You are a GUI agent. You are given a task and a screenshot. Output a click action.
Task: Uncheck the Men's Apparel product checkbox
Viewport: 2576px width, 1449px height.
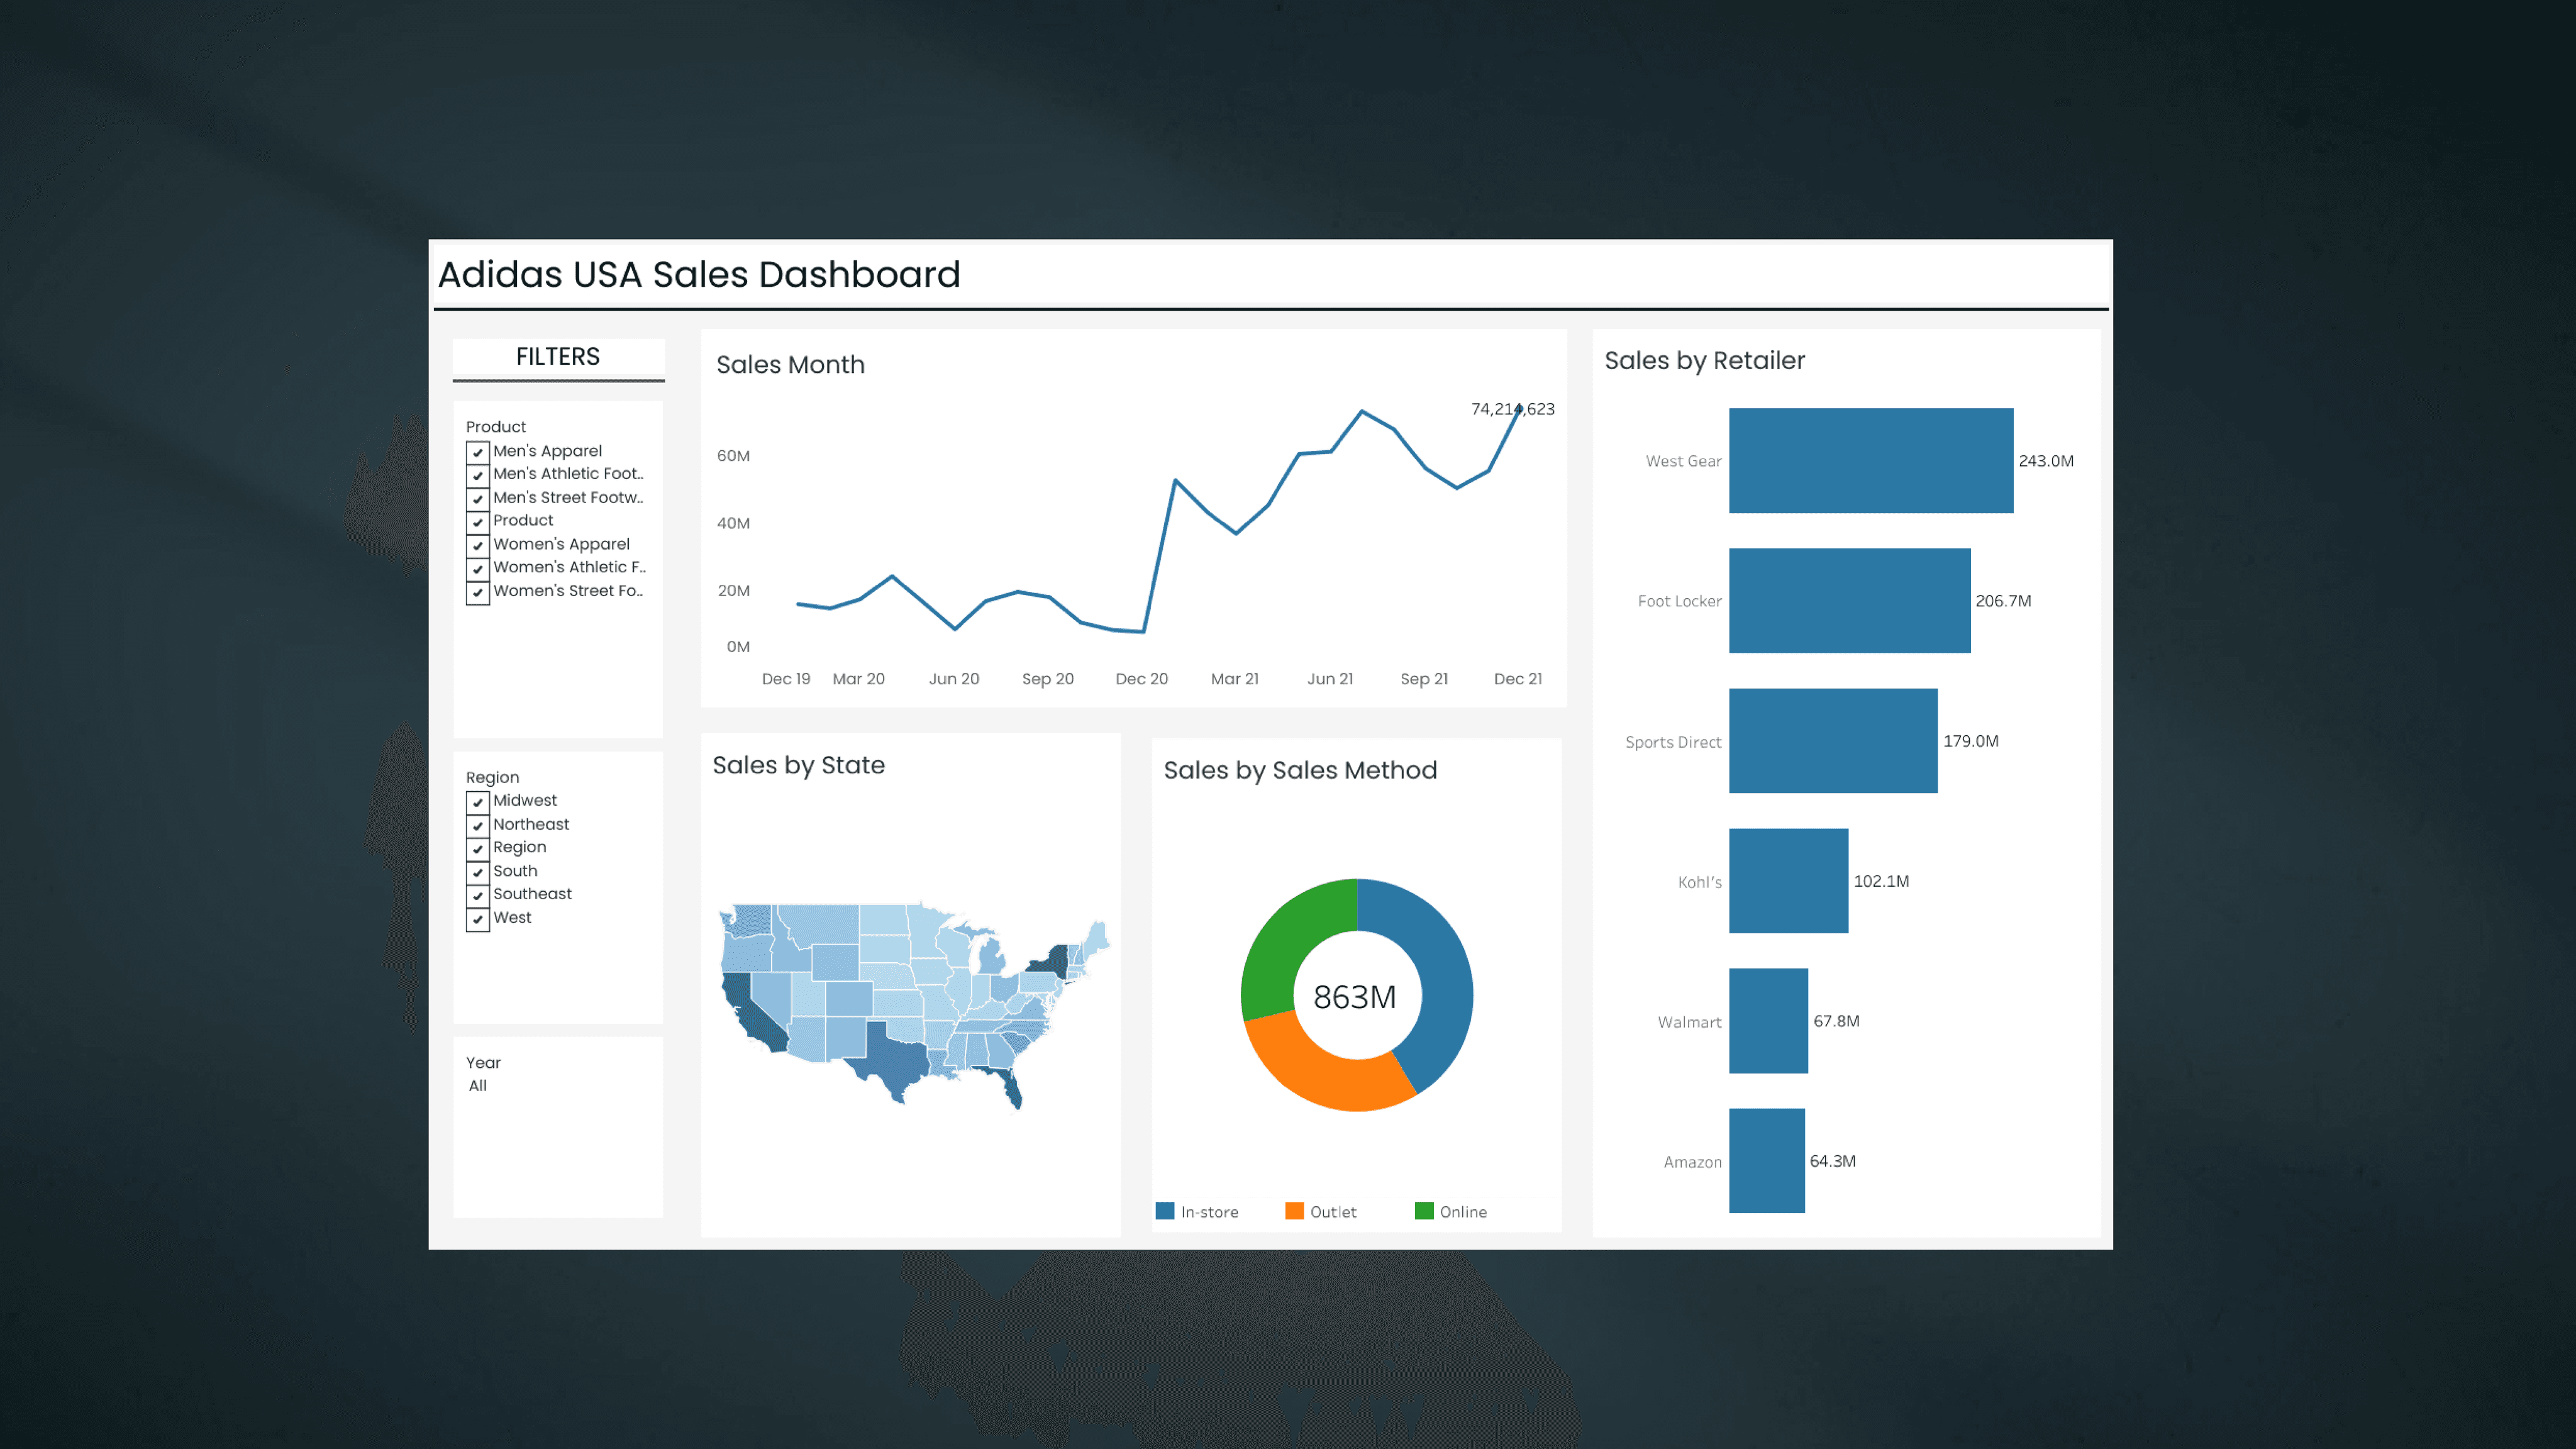point(478,452)
